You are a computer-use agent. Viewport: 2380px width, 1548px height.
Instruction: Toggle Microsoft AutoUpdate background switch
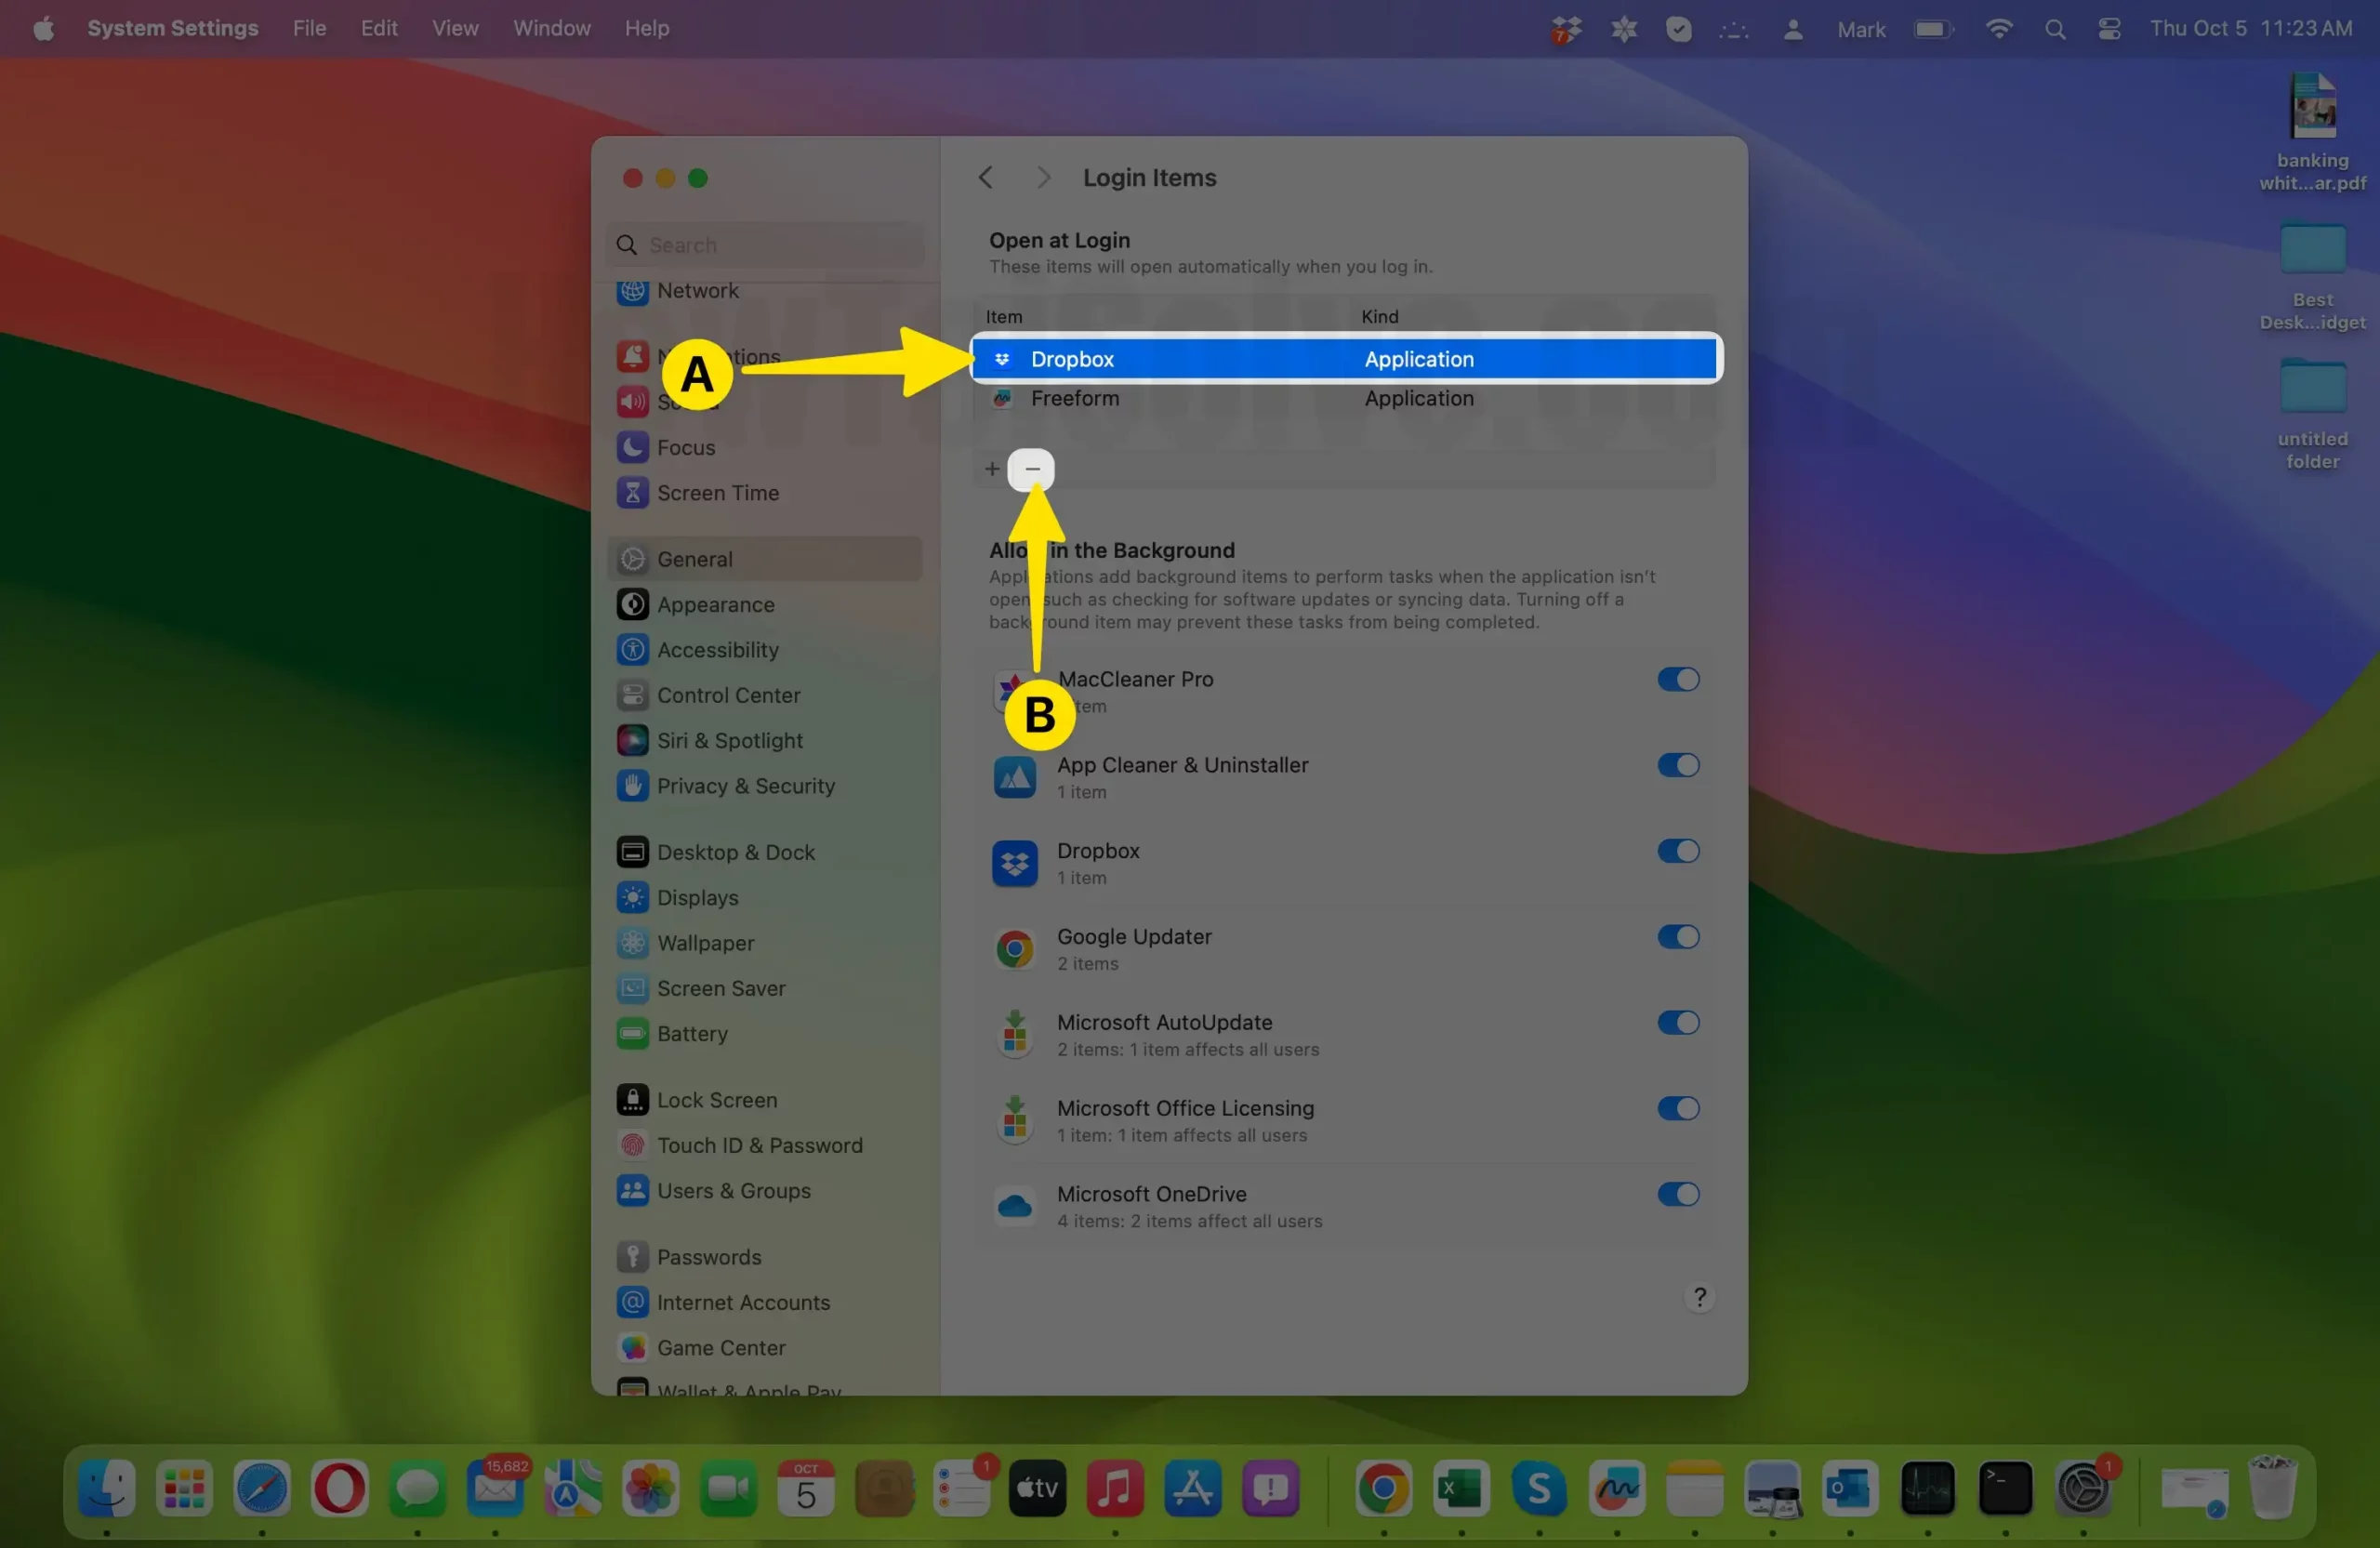click(x=1678, y=1023)
